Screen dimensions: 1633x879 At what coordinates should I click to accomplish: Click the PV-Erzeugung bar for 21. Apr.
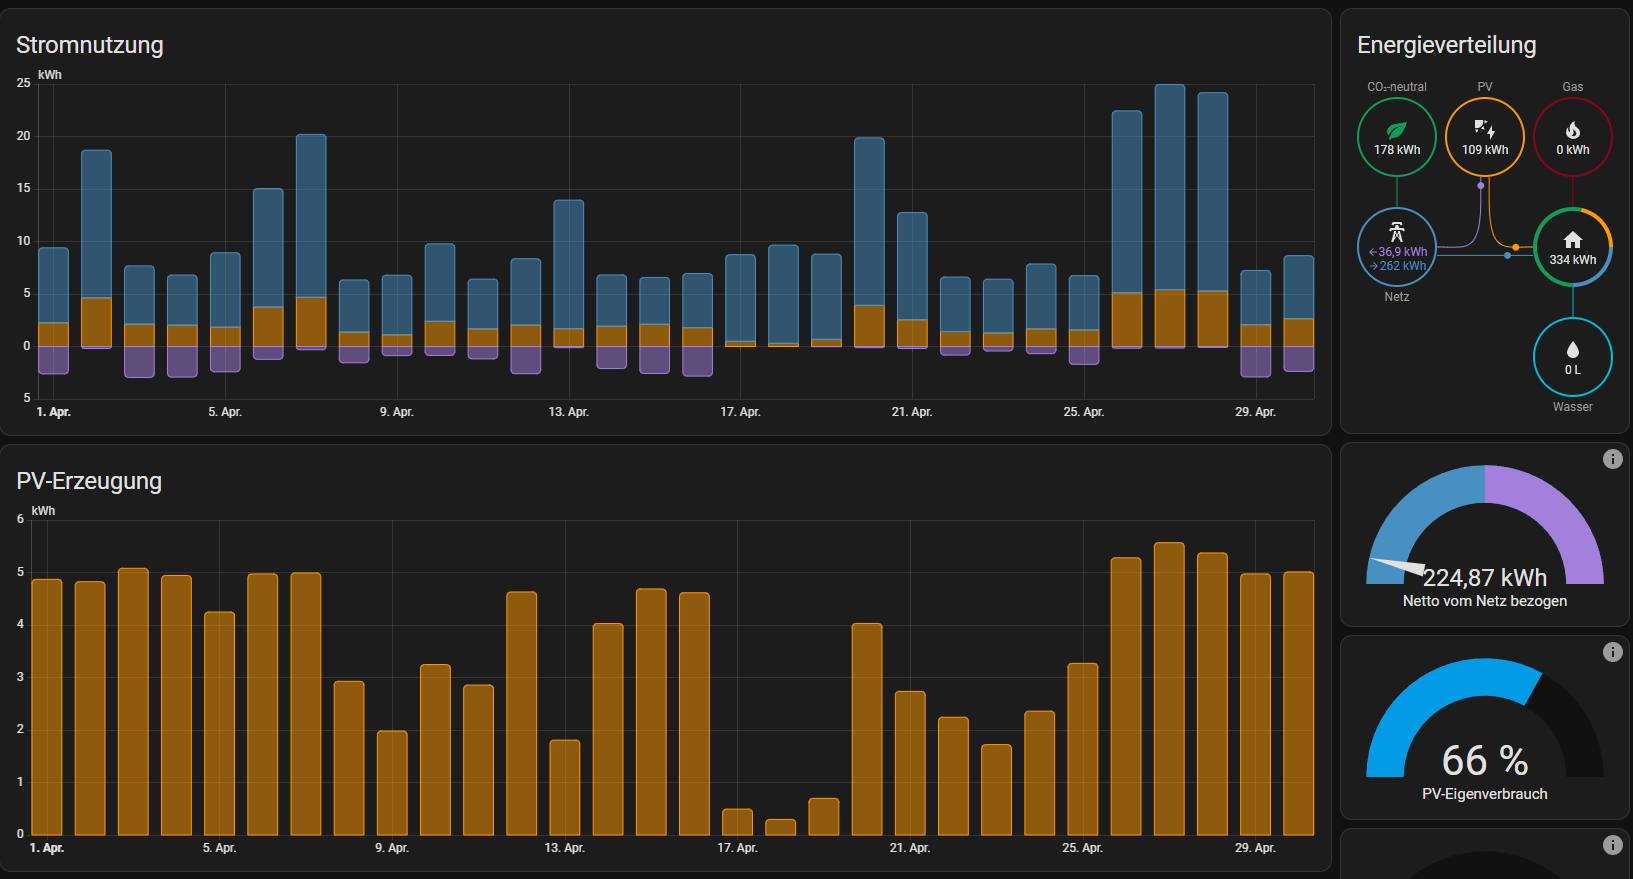pos(910,763)
